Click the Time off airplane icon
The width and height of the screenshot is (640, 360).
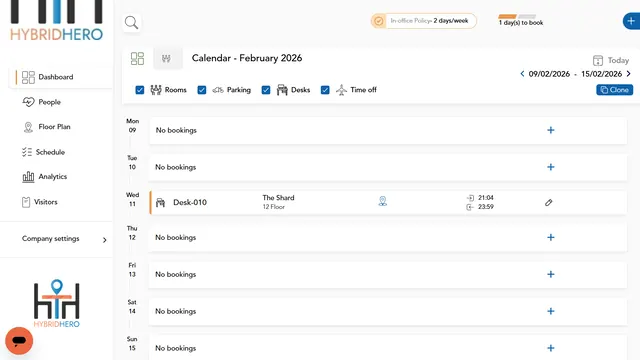(x=341, y=90)
